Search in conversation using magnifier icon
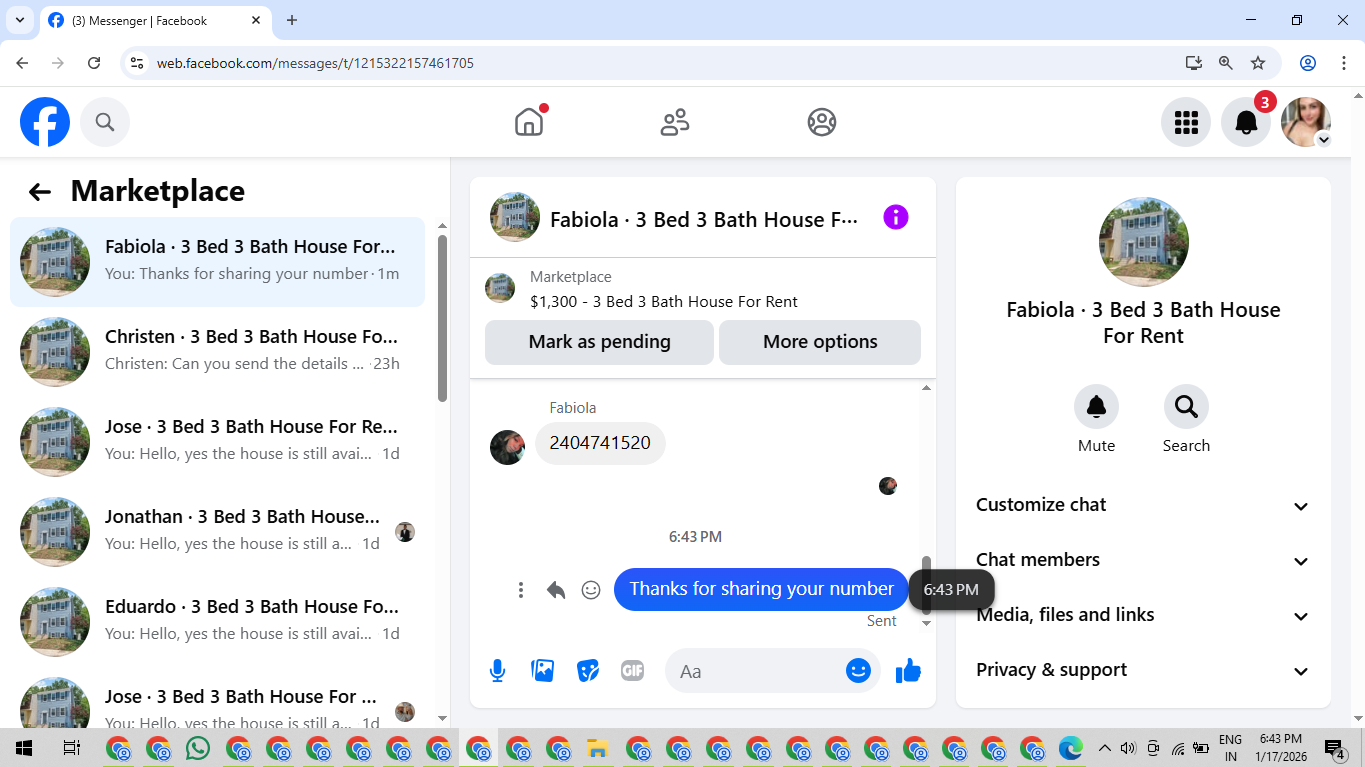Image resolution: width=1365 pixels, height=767 pixels. point(1186,406)
